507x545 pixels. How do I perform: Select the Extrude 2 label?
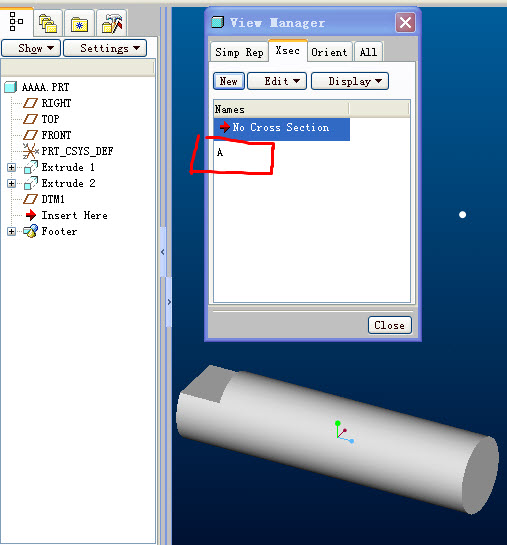(68, 183)
